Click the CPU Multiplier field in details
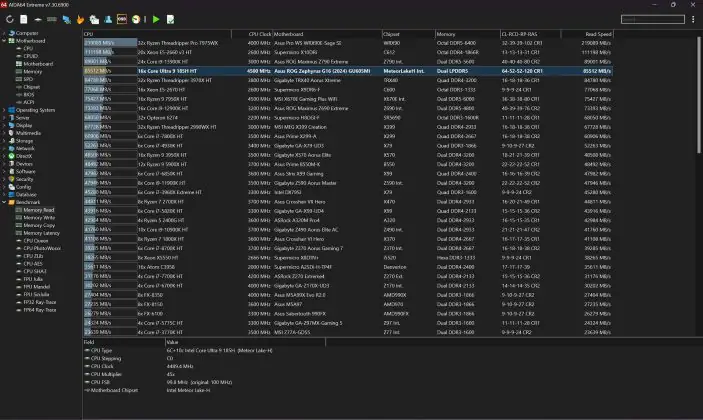The width and height of the screenshot is (703, 420). coord(106,374)
